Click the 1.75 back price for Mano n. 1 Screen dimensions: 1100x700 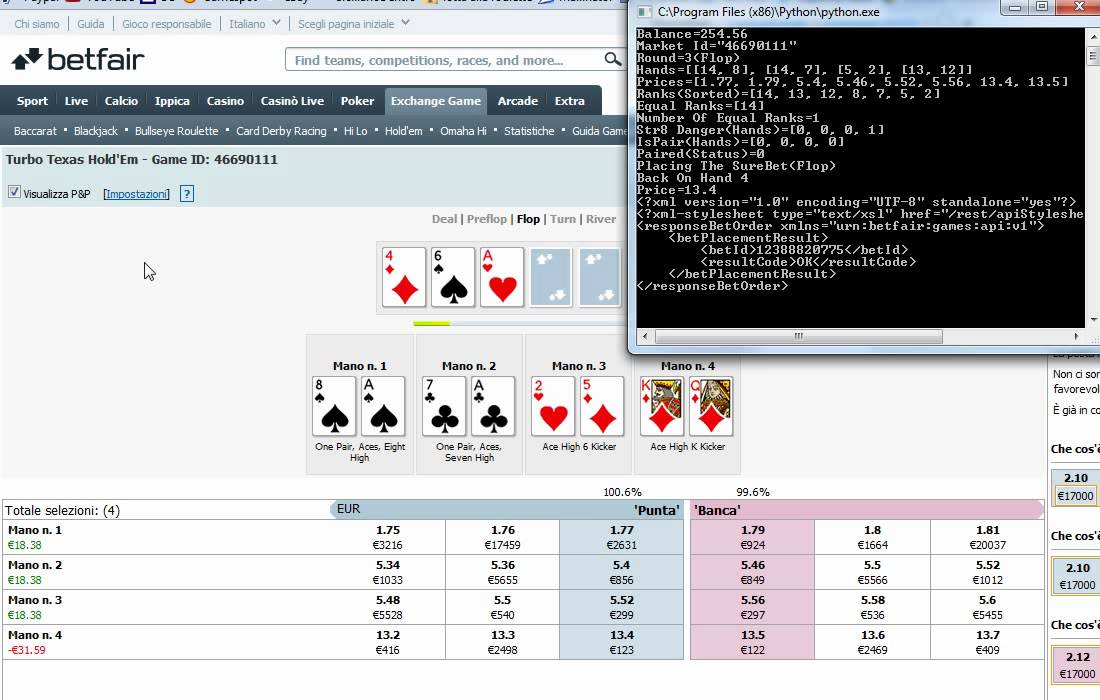click(388, 537)
